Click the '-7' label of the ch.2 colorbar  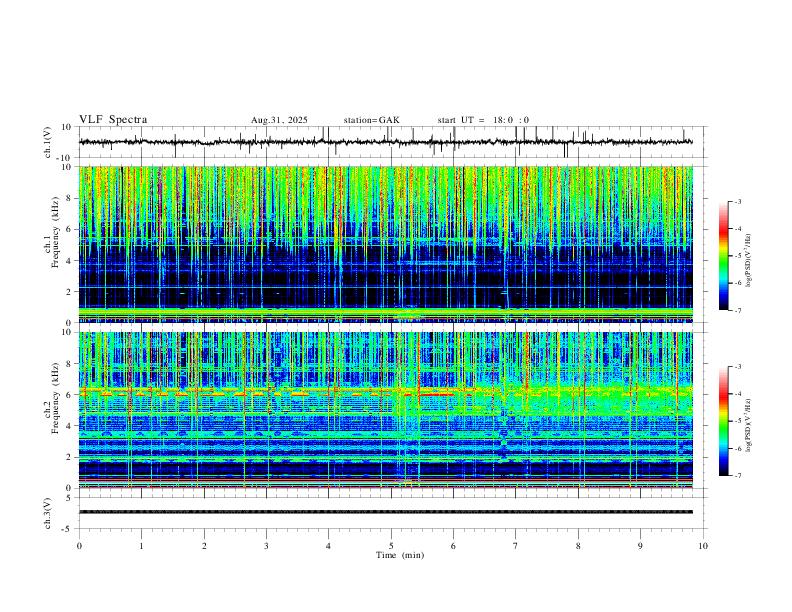pos(737,476)
